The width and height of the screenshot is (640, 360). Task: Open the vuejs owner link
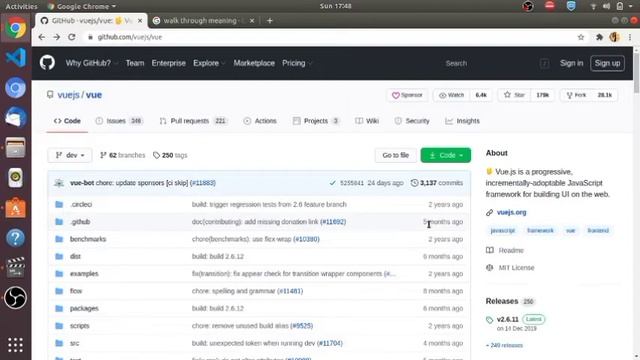click(69, 95)
